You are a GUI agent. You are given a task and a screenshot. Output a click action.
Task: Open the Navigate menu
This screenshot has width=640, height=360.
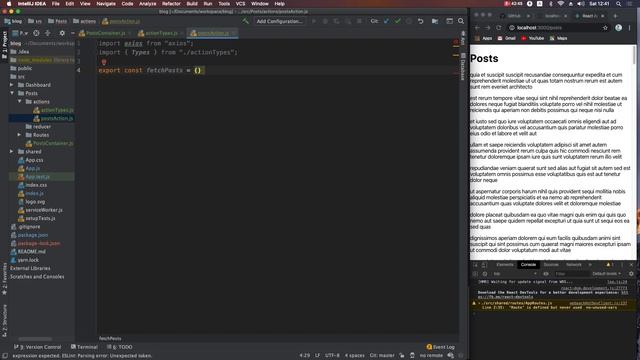point(106,4)
